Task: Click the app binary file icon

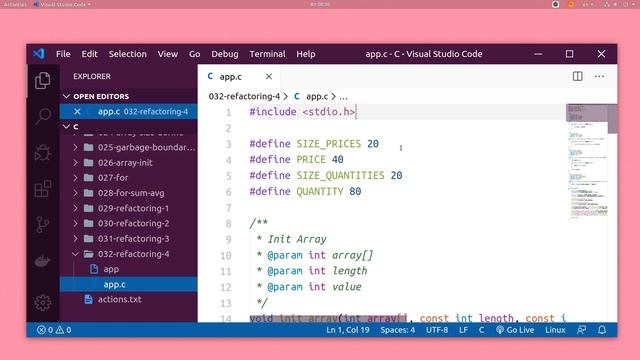Action: click(x=94, y=269)
